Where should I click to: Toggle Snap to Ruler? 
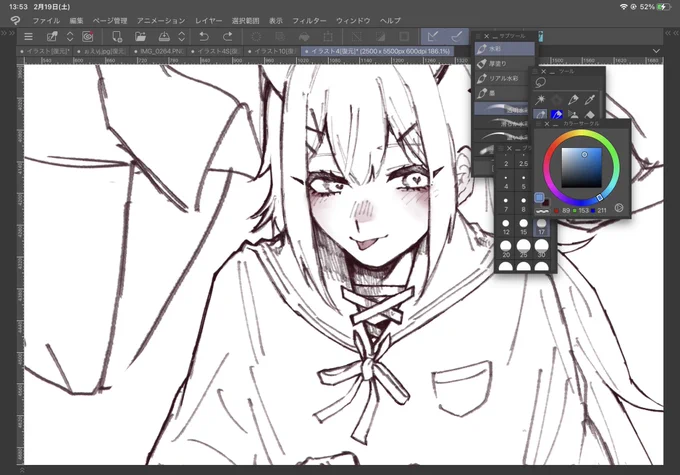click(432, 37)
